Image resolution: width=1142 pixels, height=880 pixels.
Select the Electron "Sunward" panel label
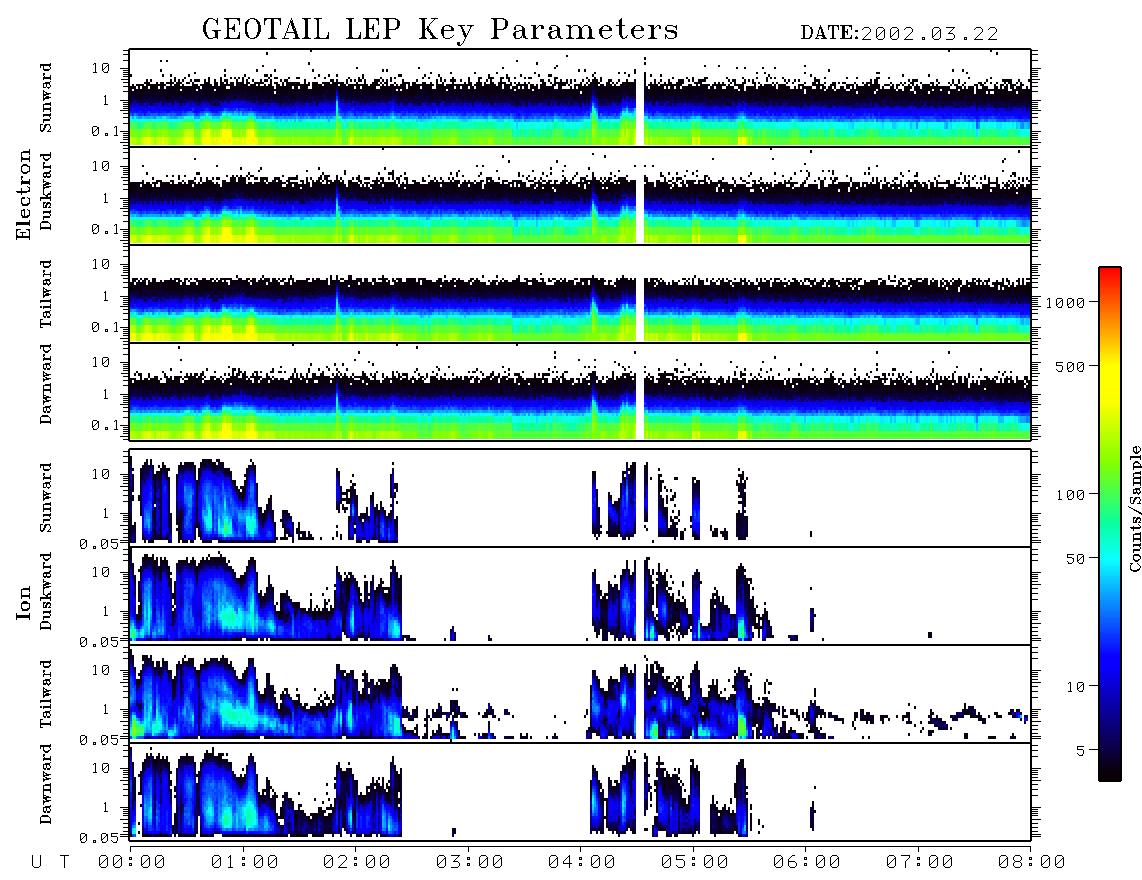click(46, 98)
